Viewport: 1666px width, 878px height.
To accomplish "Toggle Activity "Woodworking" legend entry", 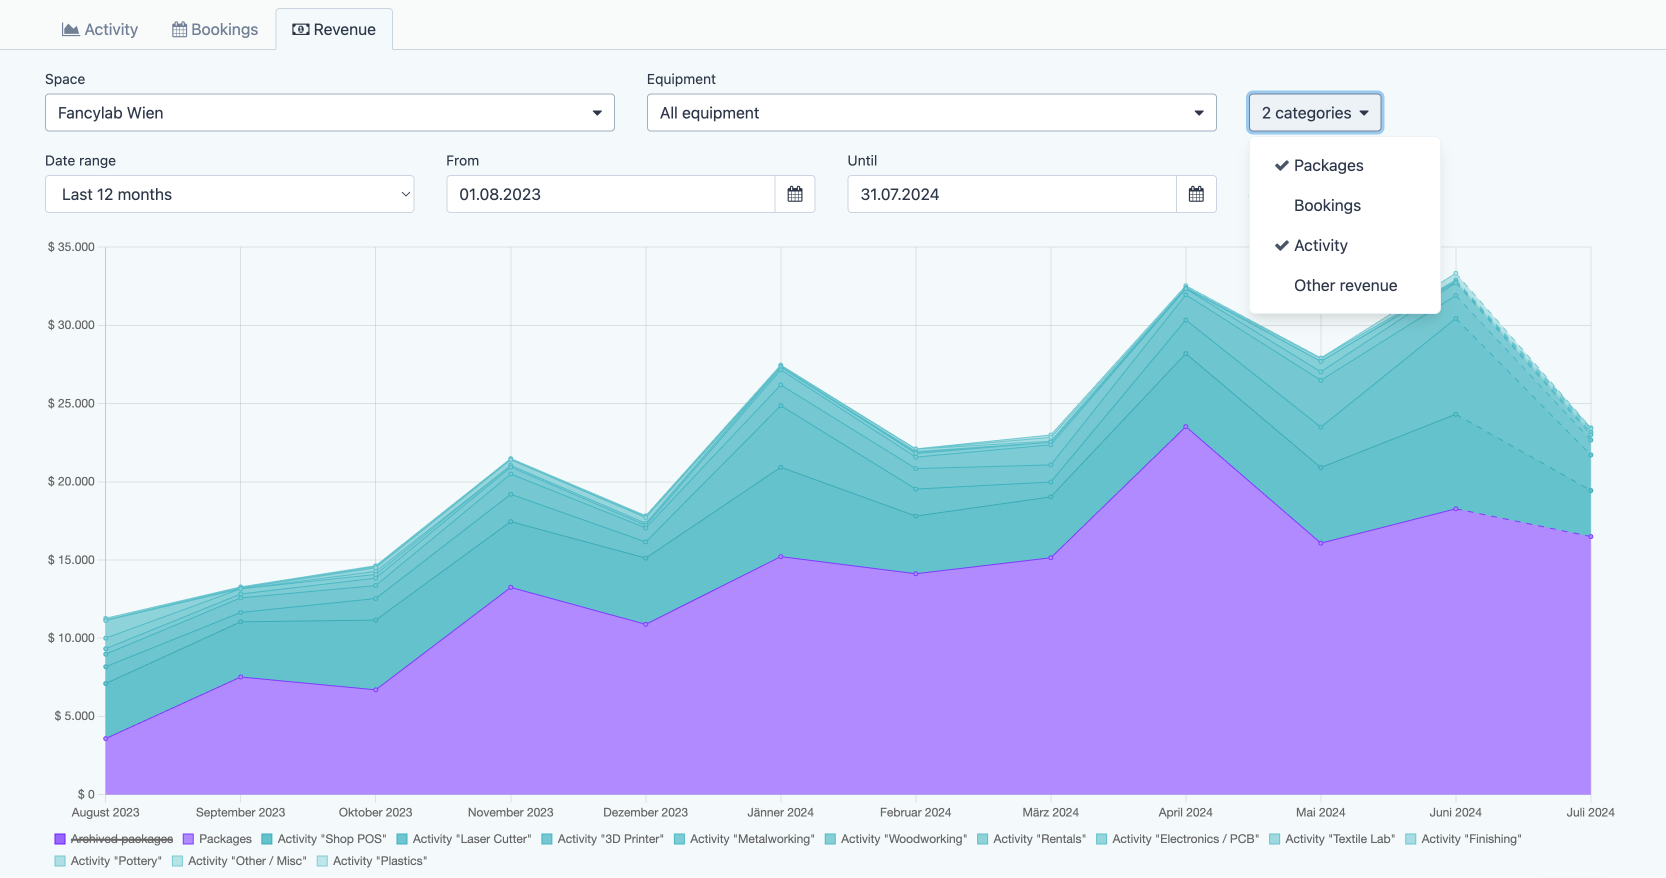I will (x=896, y=839).
